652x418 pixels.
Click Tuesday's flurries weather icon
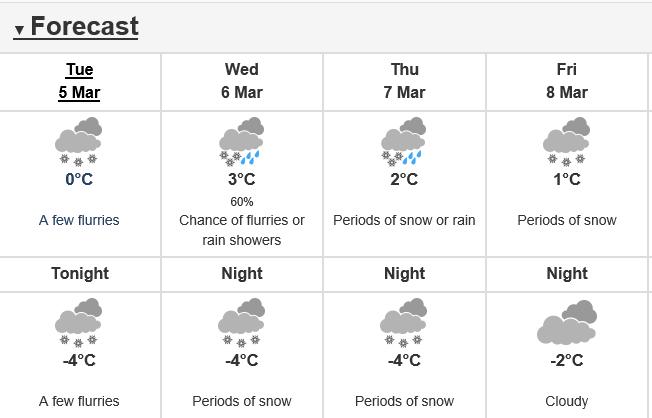pyautogui.click(x=79, y=141)
